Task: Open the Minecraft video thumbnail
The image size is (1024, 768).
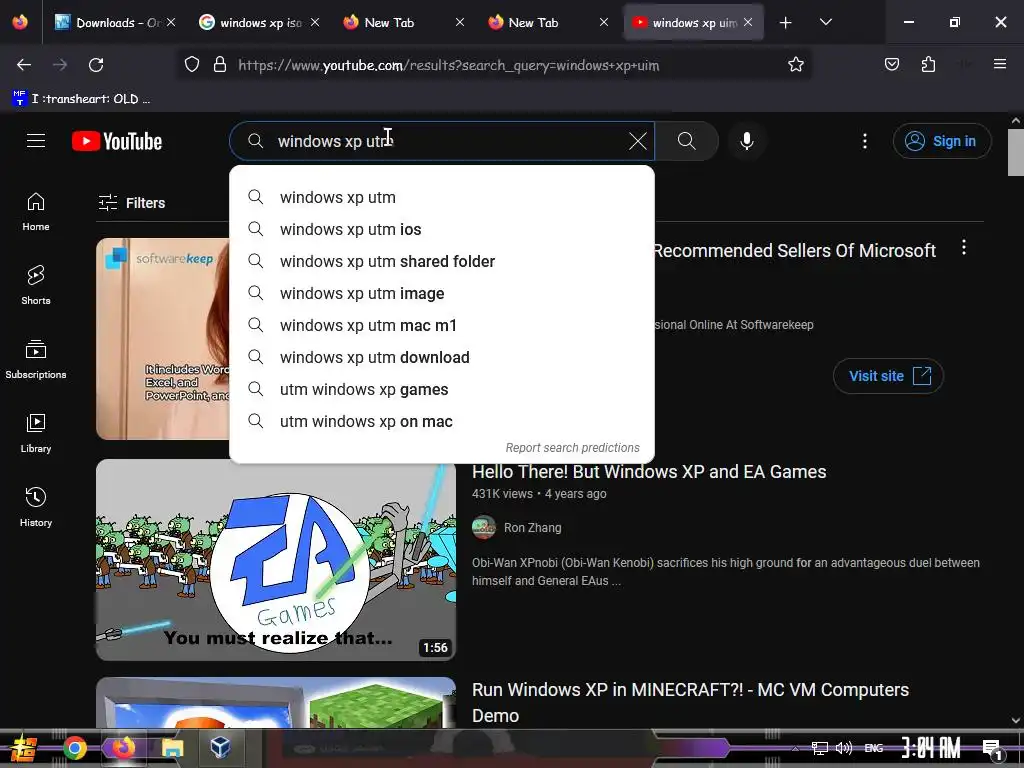Action: click(x=276, y=703)
